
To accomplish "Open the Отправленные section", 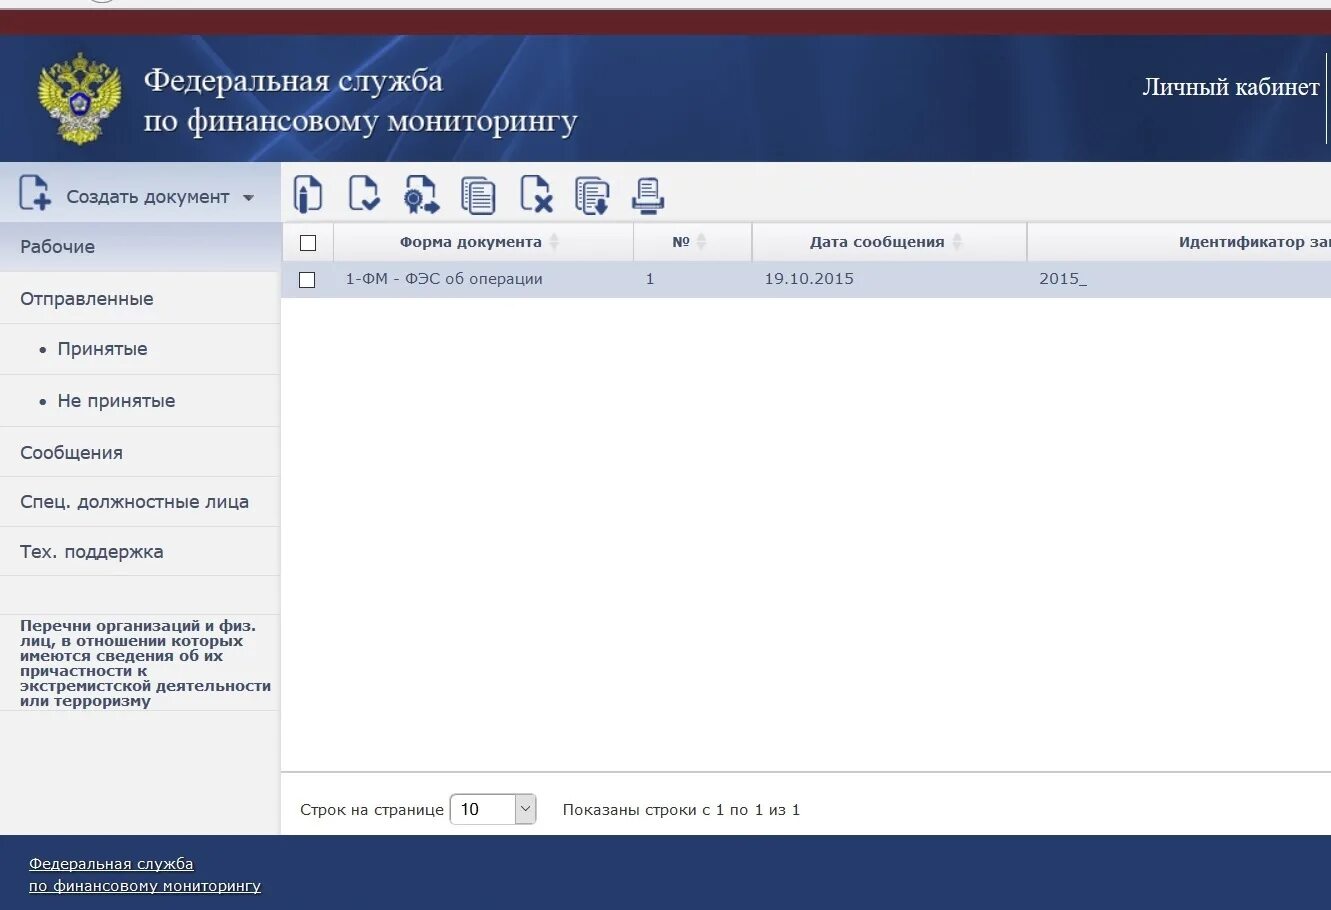I will click(140, 299).
